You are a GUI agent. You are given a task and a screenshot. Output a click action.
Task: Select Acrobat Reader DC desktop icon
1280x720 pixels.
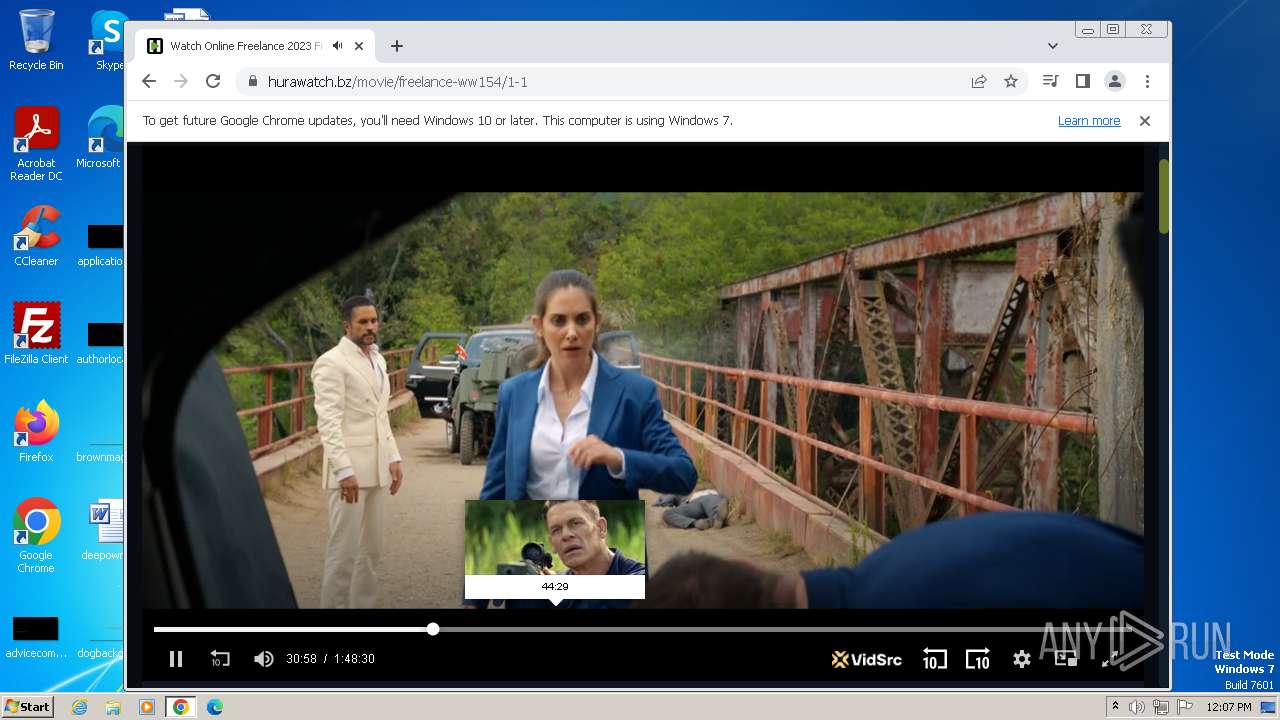[36, 144]
